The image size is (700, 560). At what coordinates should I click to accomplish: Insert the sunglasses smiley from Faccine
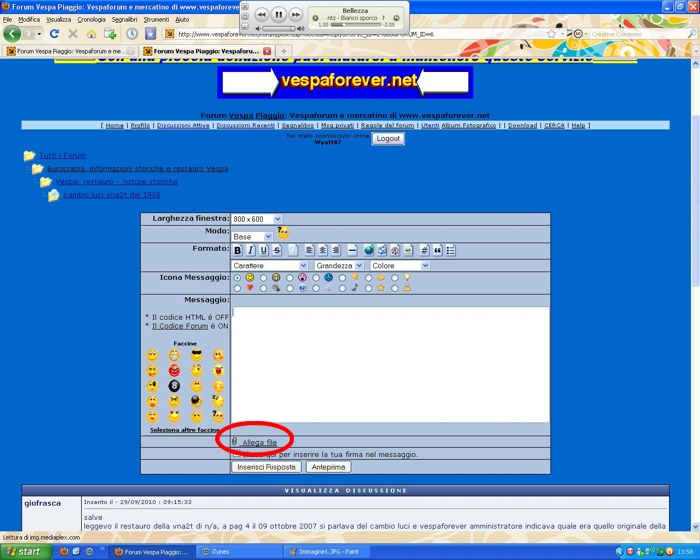click(x=196, y=355)
